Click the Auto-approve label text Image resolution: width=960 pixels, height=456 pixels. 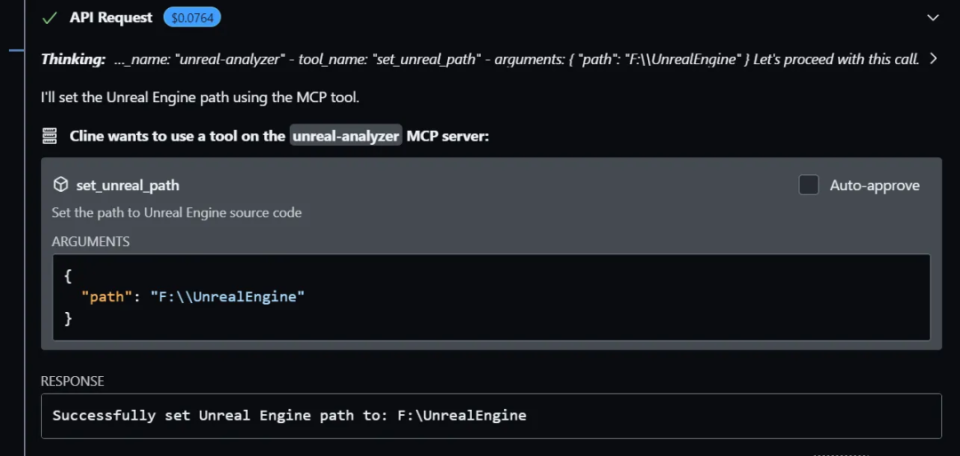point(874,185)
